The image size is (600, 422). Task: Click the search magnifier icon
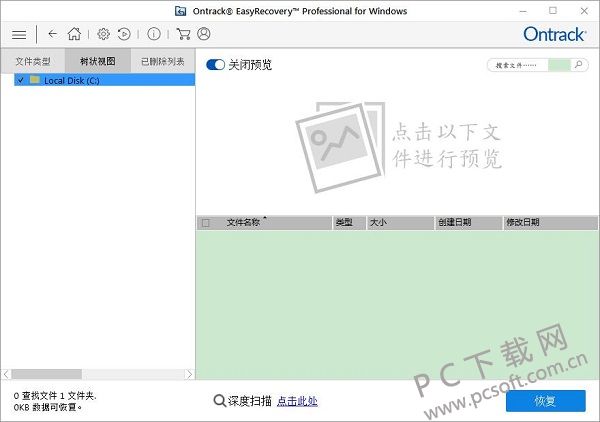tap(579, 65)
